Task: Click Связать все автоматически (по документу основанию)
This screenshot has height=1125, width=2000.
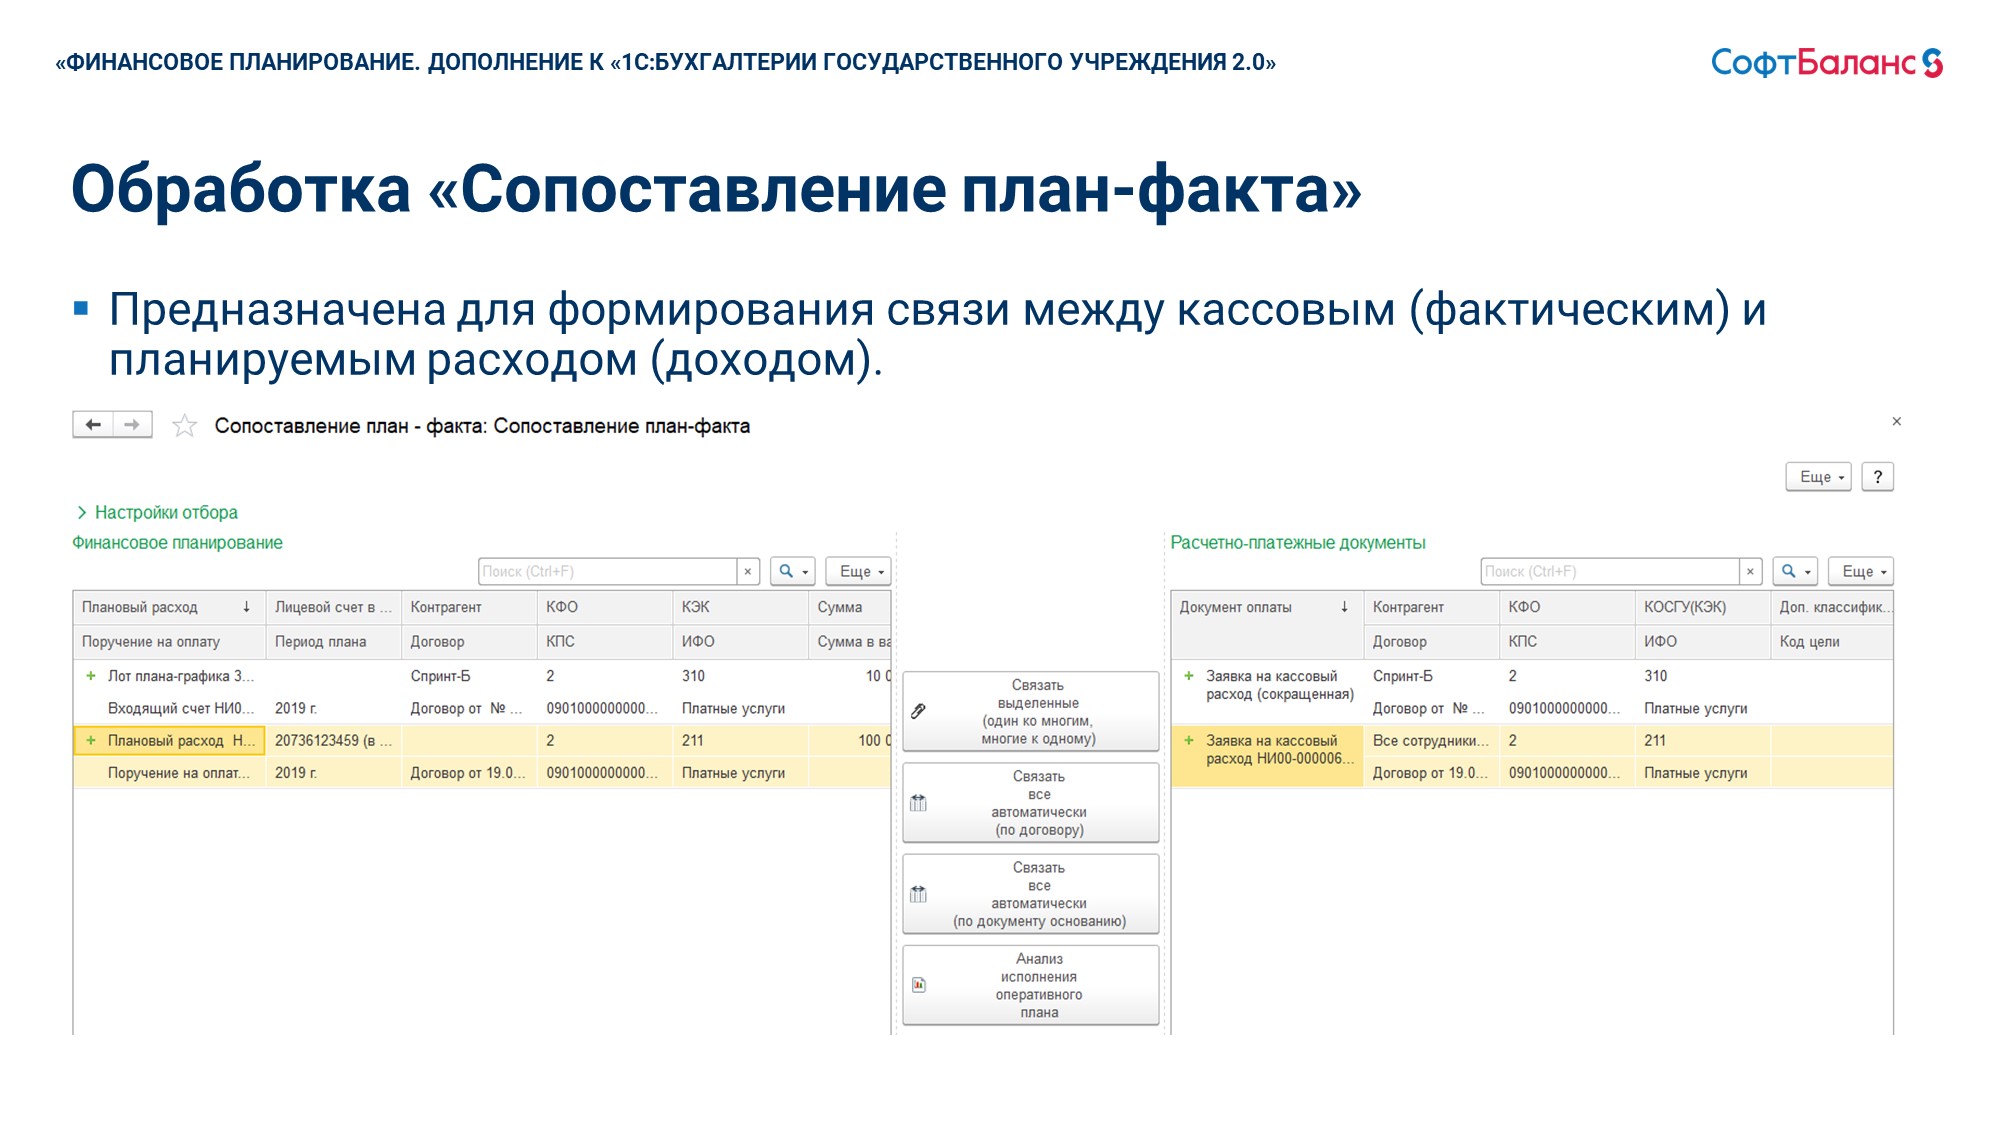Action: [x=1031, y=894]
